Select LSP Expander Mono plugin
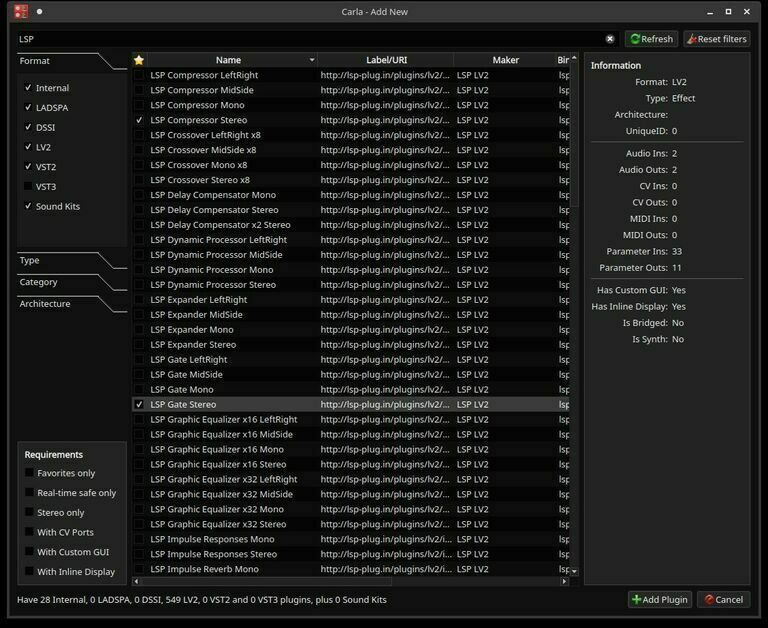This screenshot has width=768, height=628. coord(351,330)
